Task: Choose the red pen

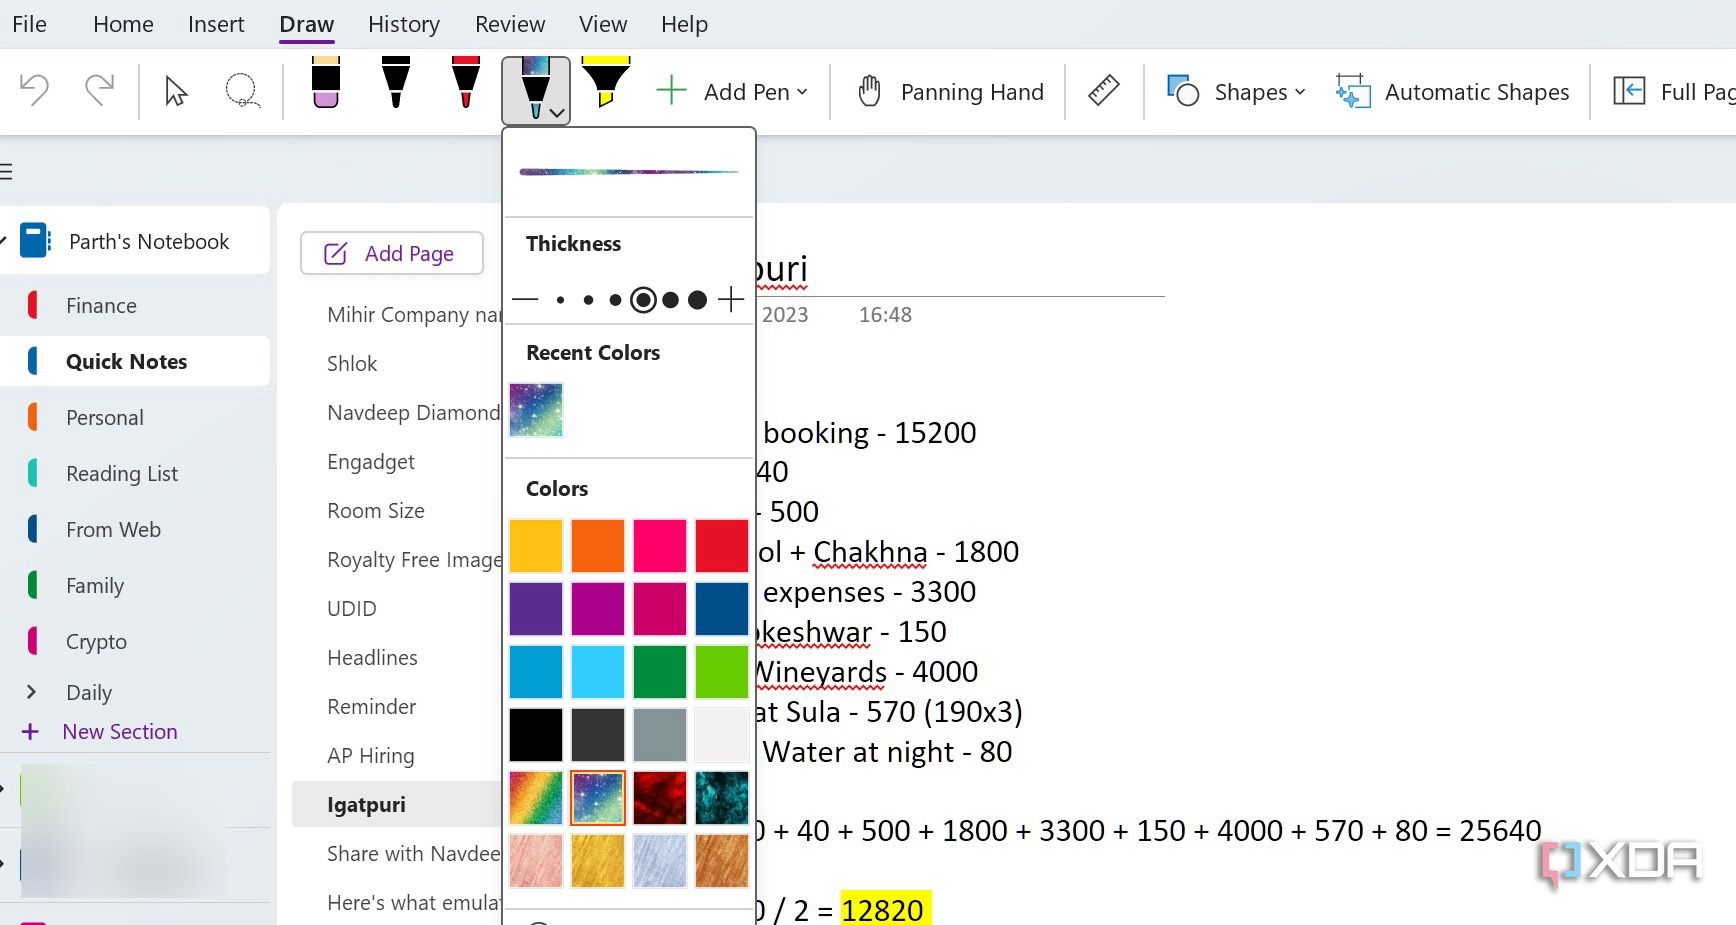Action: click(x=466, y=83)
